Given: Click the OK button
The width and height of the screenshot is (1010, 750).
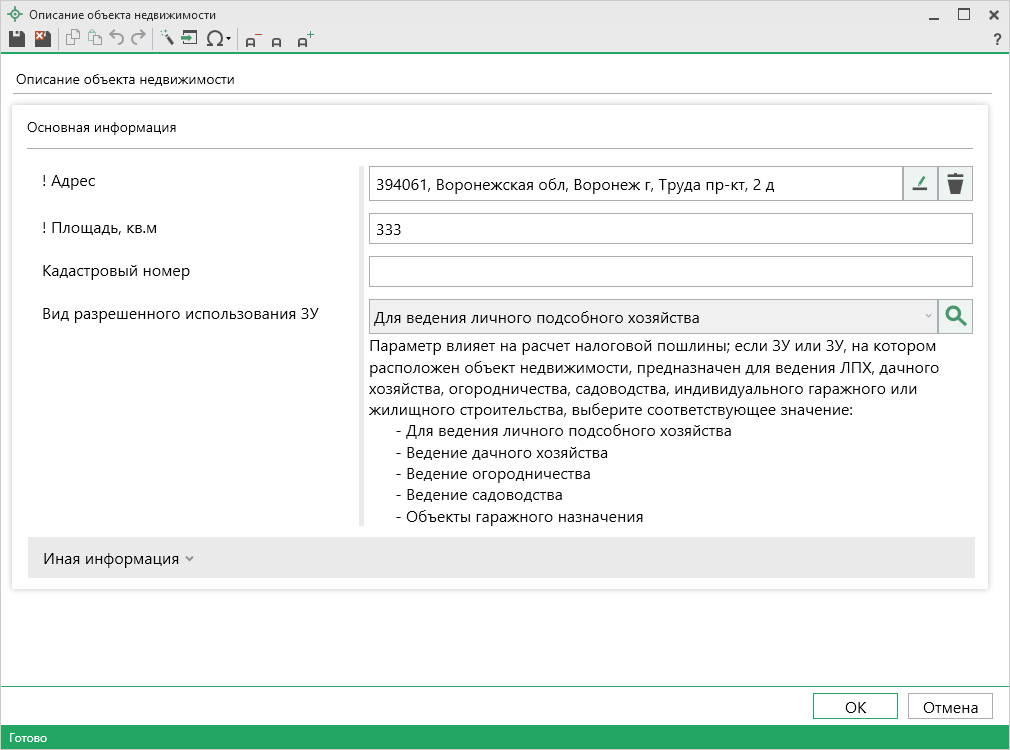Looking at the screenshot, I should [855, 706].
